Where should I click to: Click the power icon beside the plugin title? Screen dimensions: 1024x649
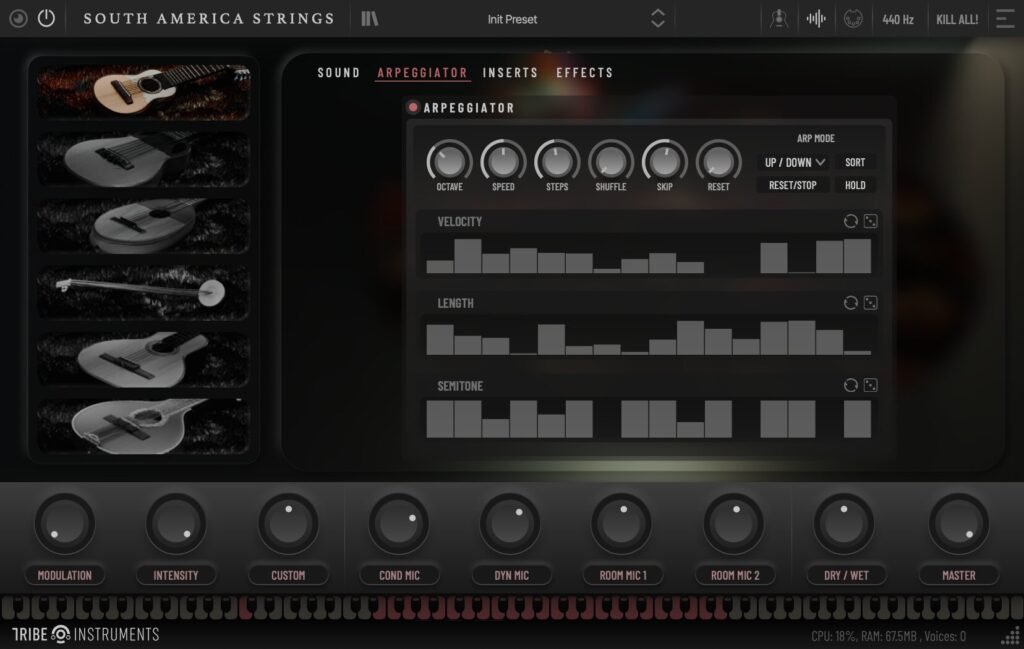(x=46, y=18)
